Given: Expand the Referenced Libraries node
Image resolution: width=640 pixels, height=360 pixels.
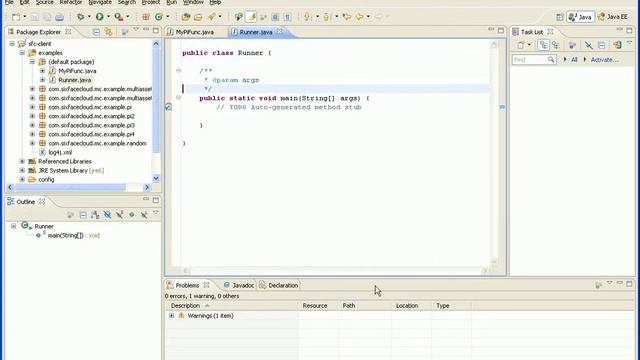Looking at the screenshot, I should pyautogui.click(x=22, y=161).
